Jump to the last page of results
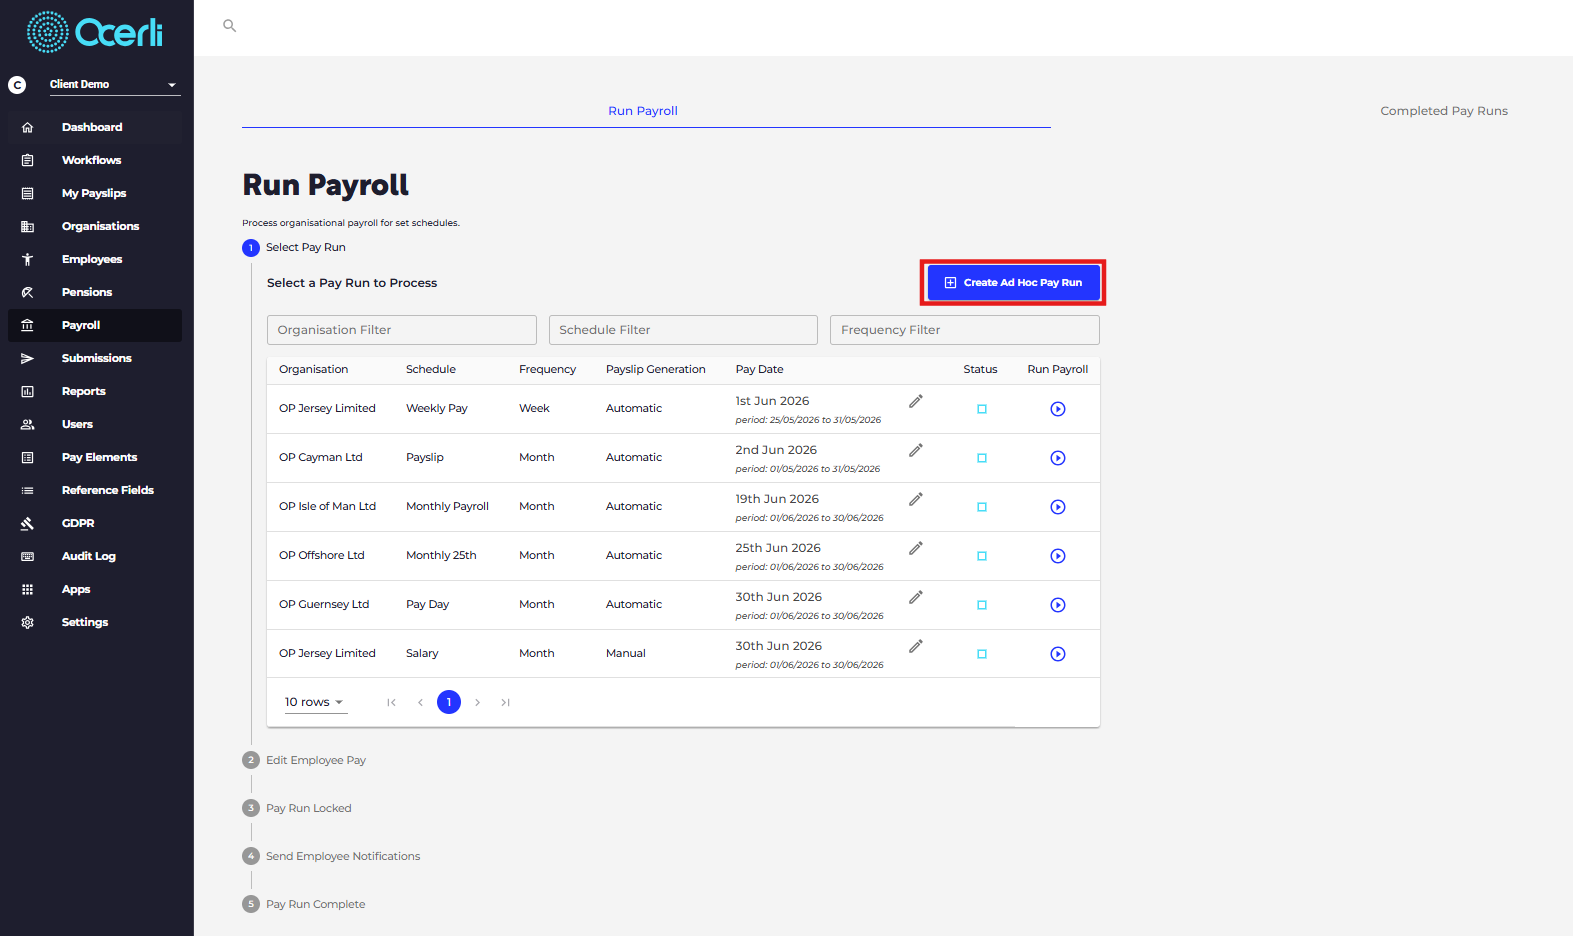 (x=506, y=702)
